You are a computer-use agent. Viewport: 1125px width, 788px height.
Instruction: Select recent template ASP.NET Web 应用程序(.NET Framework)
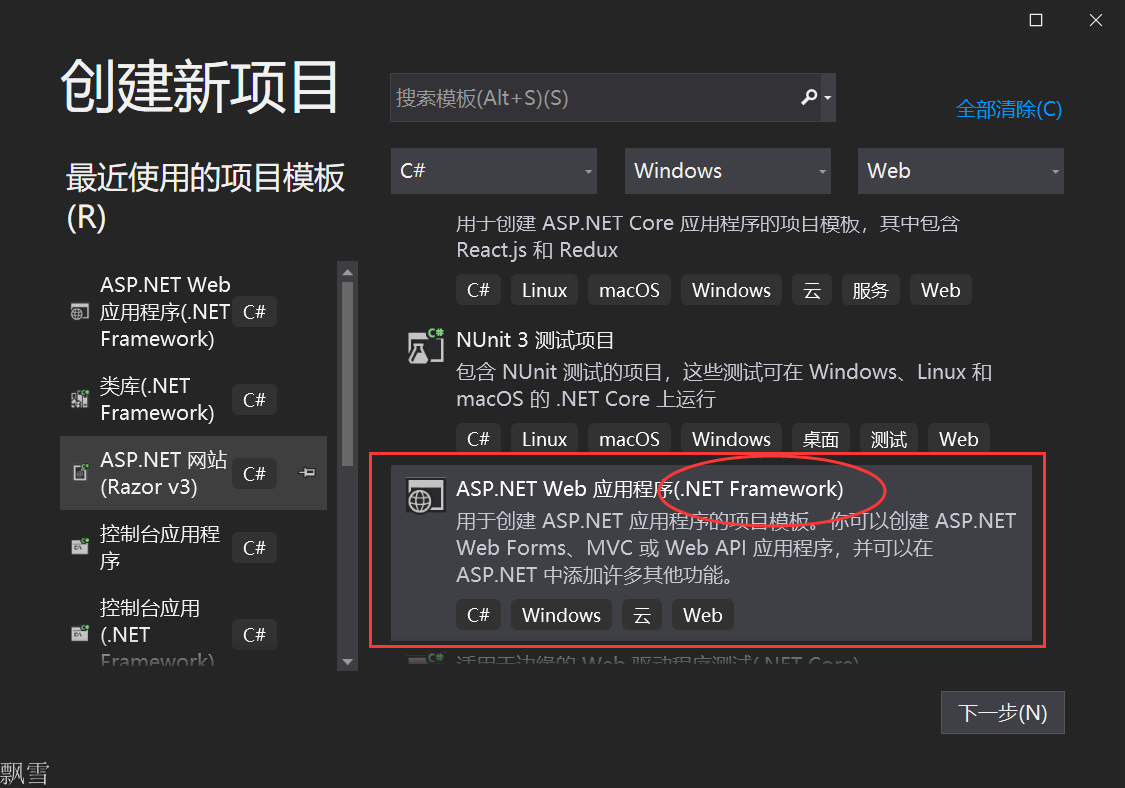(x=194, y=311)
